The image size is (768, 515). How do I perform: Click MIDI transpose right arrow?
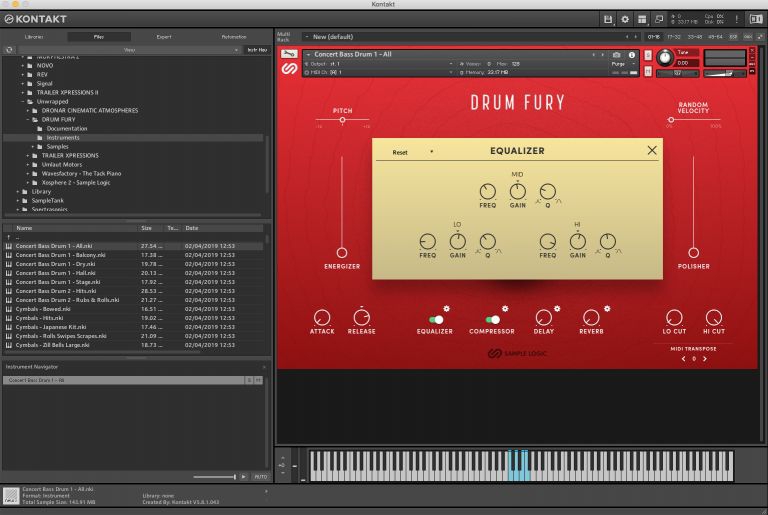pyautogui.click(x=705, y=359)
